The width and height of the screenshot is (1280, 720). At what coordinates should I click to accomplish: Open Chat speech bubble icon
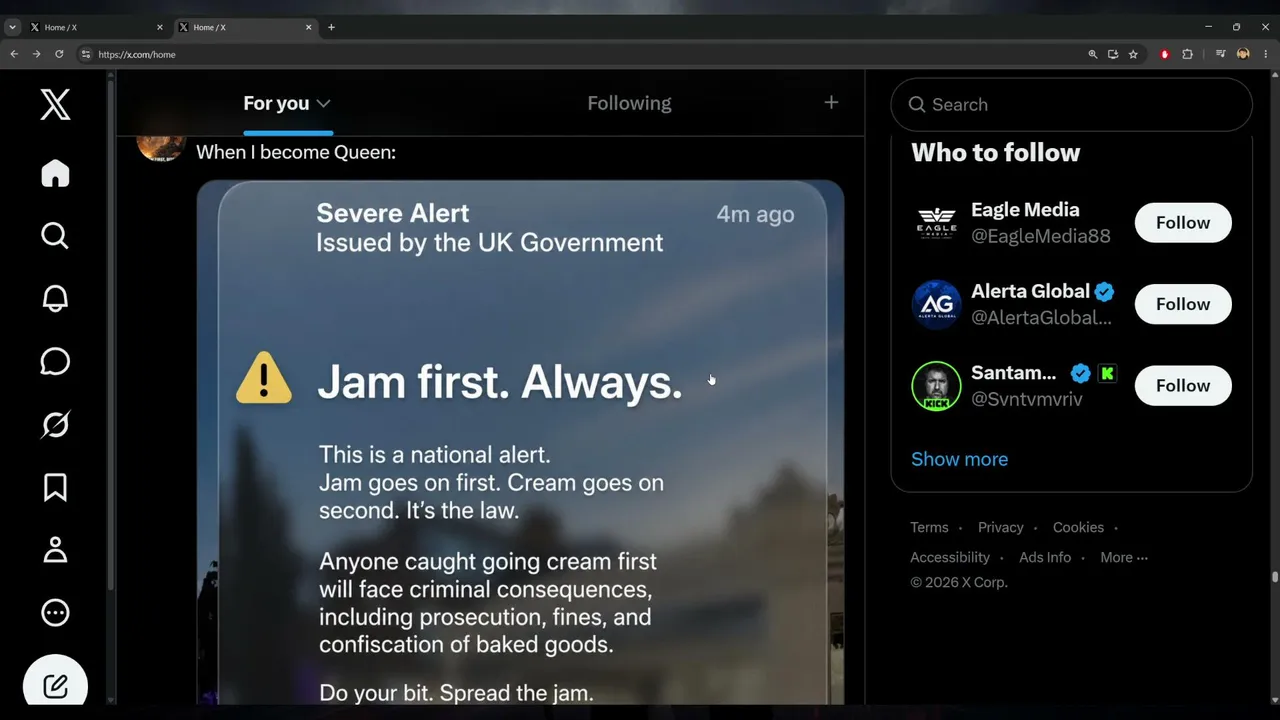click(55, 361)
